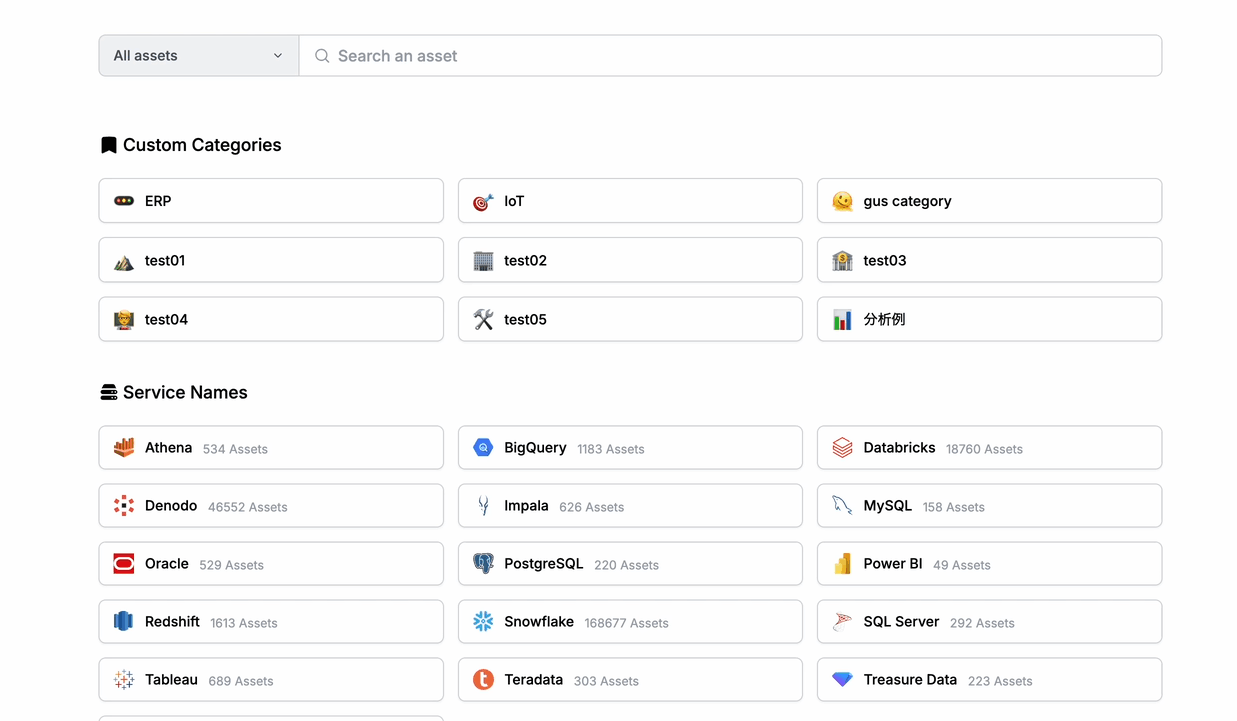Browse Tableau assets
Viewport: 1237px width, 721px height.
click(x=271, y=680)
